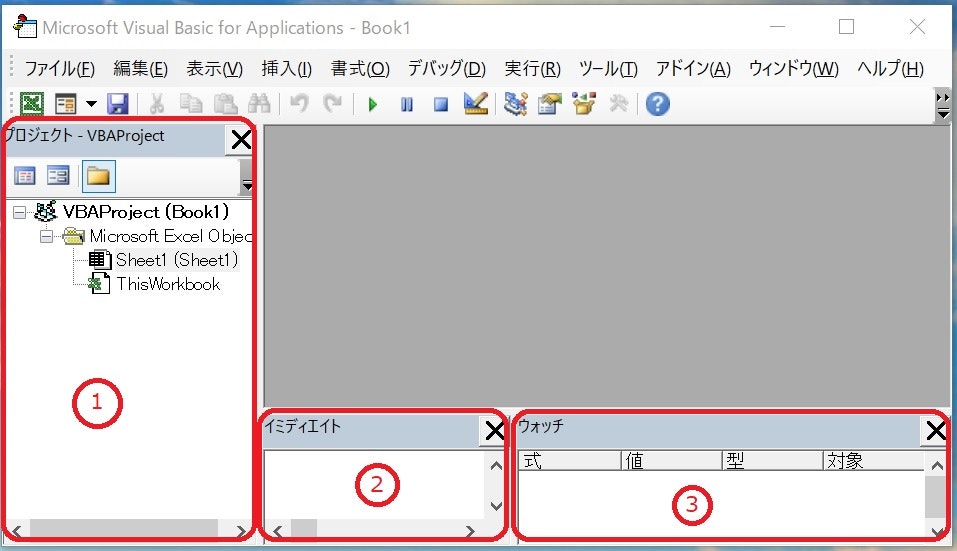Open Visual Basic Help question icon

coord(657,104)
